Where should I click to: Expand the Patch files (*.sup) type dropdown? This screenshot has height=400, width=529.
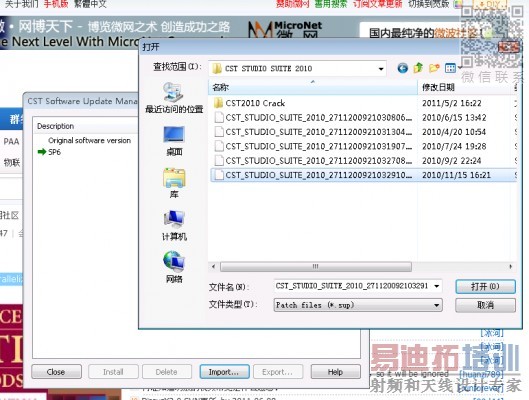pyautogui.click(x=437, y=305)
